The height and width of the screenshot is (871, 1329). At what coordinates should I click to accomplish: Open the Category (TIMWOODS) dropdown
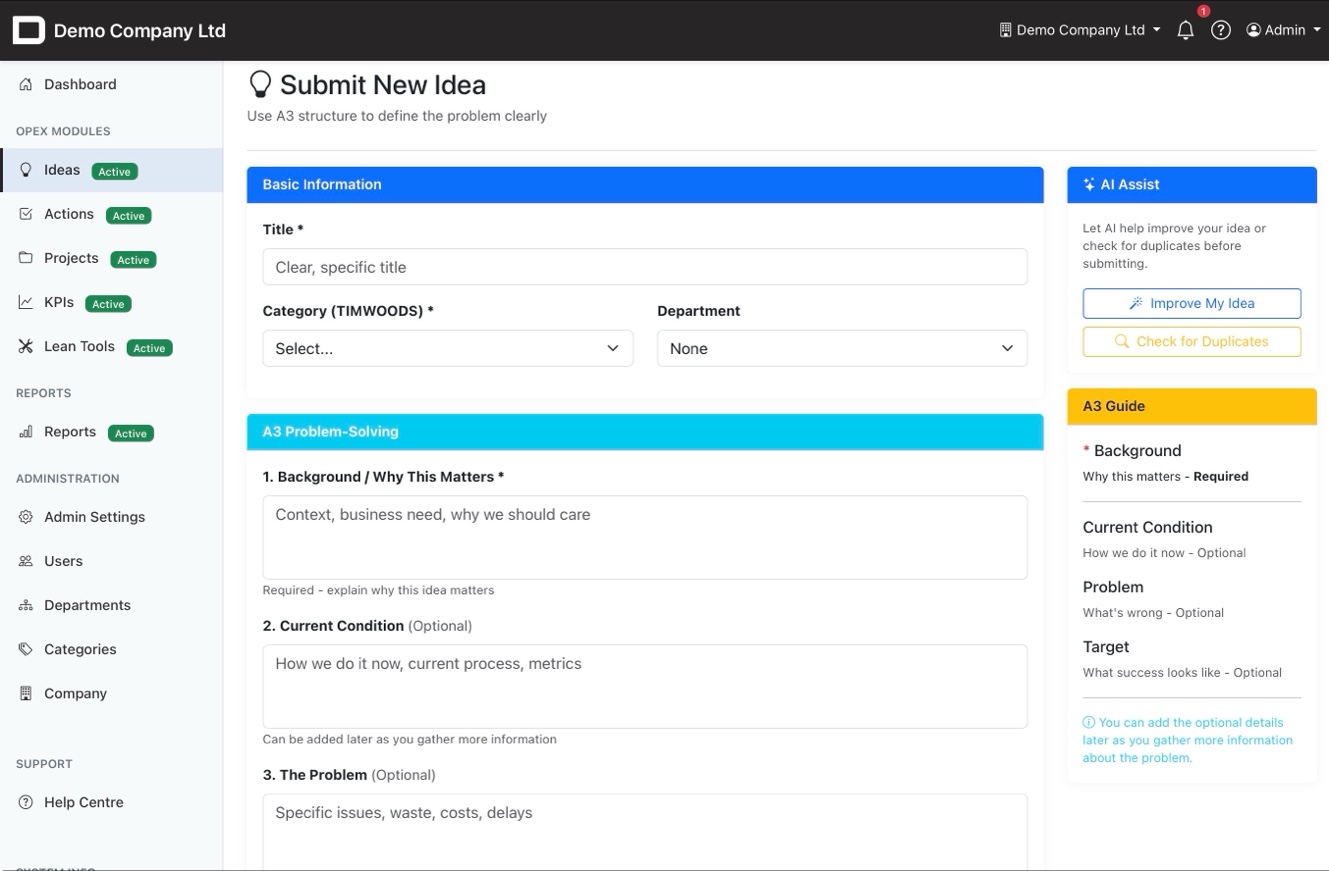pyautogui.click(x=447, y=348)
